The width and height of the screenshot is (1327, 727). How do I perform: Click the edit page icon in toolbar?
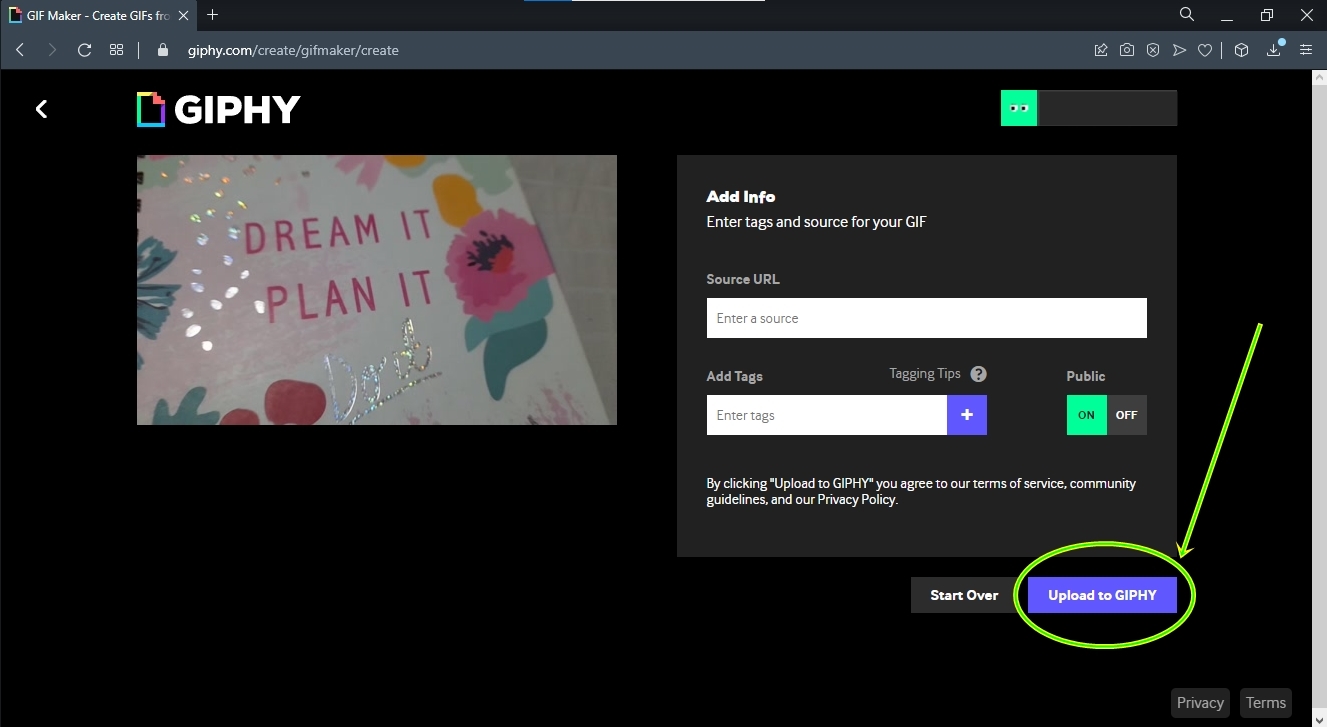pyautogui.click(x=1101, y=50)
